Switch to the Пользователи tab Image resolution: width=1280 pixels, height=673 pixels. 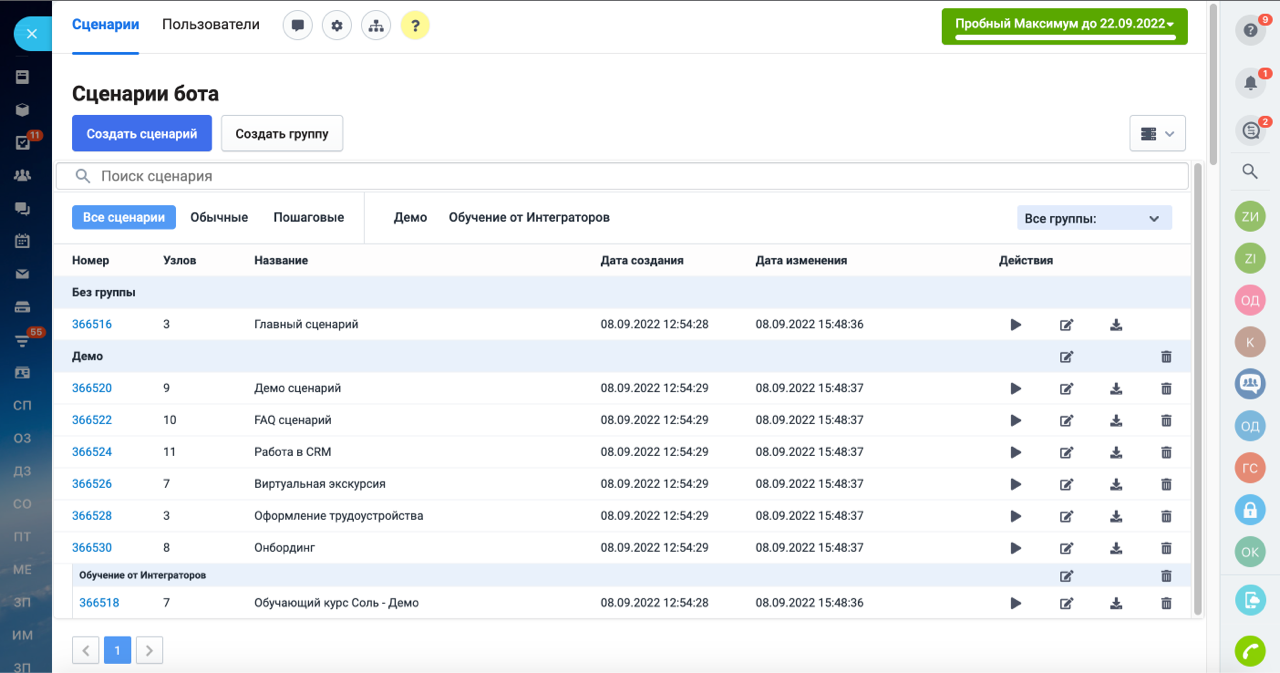211,25
